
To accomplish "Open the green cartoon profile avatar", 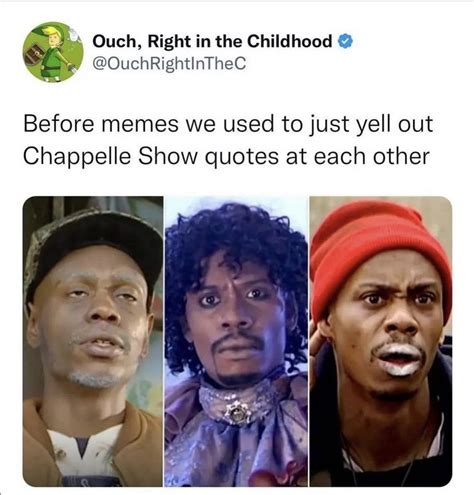I will (x=53, y=52).
